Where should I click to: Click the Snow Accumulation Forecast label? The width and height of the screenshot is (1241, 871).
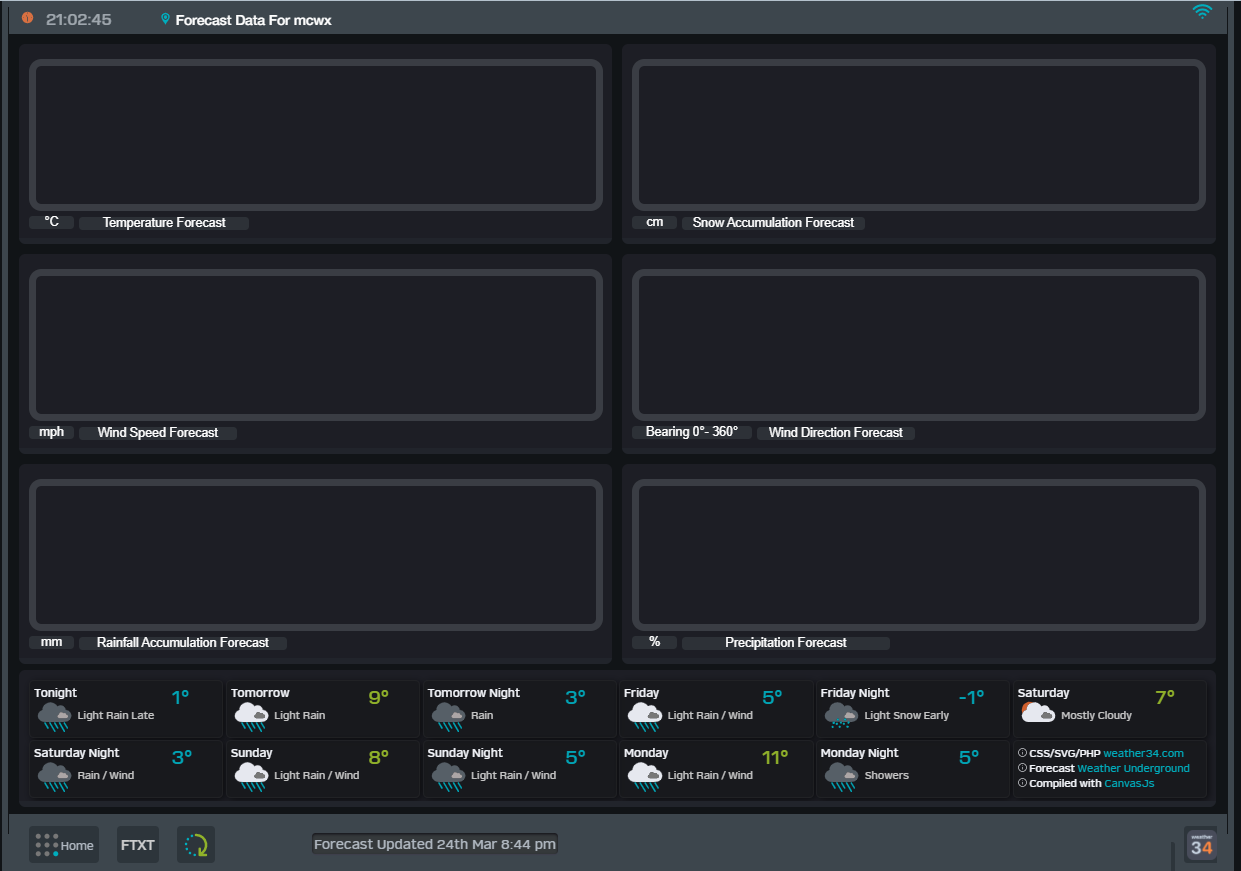(x=773, y=223)
